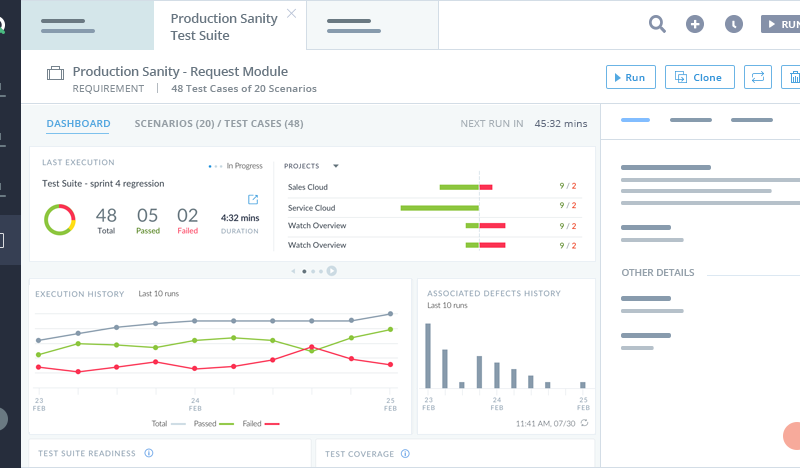800x468 pixels.
Task: Click the briefcase icon beside Production Sanity title
Action: (x=56, y=73)
